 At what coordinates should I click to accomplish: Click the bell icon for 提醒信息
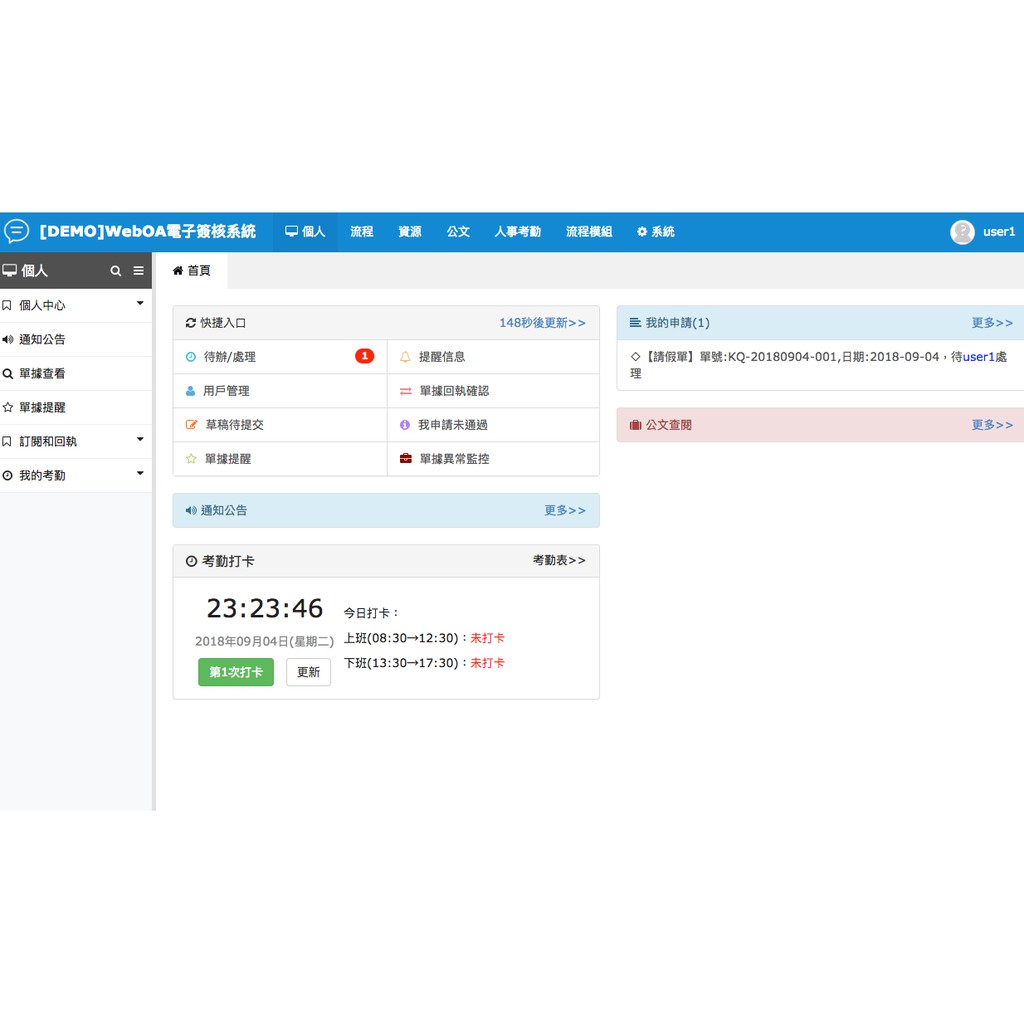(405, 357)
